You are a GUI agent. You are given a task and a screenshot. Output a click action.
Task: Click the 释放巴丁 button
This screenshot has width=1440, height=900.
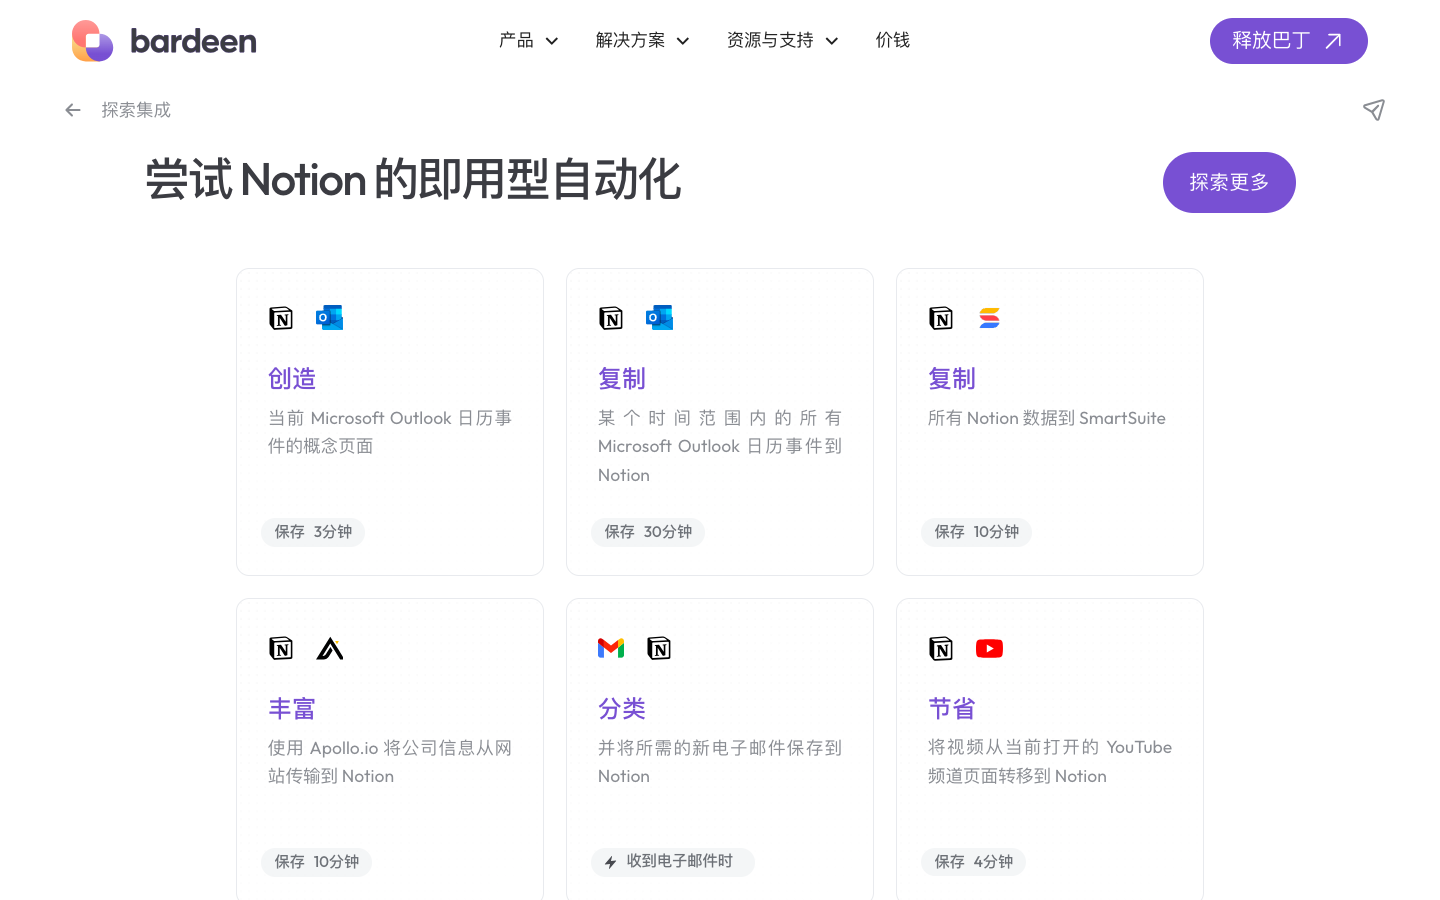(1288, 41)
